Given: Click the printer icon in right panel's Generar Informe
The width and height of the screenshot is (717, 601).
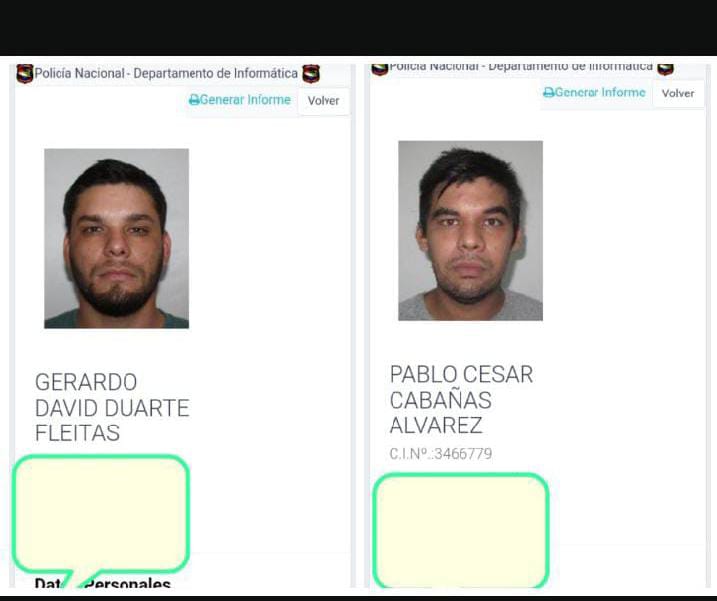Looking at the screenshot, I should (548, 93).
